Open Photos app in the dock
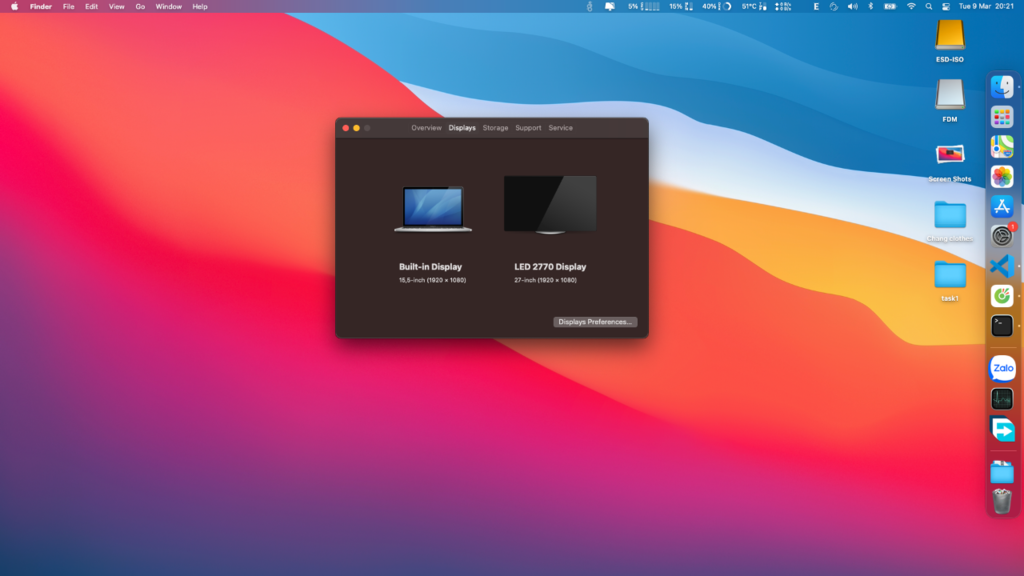Viewport: 1024px width, 576px height. point(1002,177)
